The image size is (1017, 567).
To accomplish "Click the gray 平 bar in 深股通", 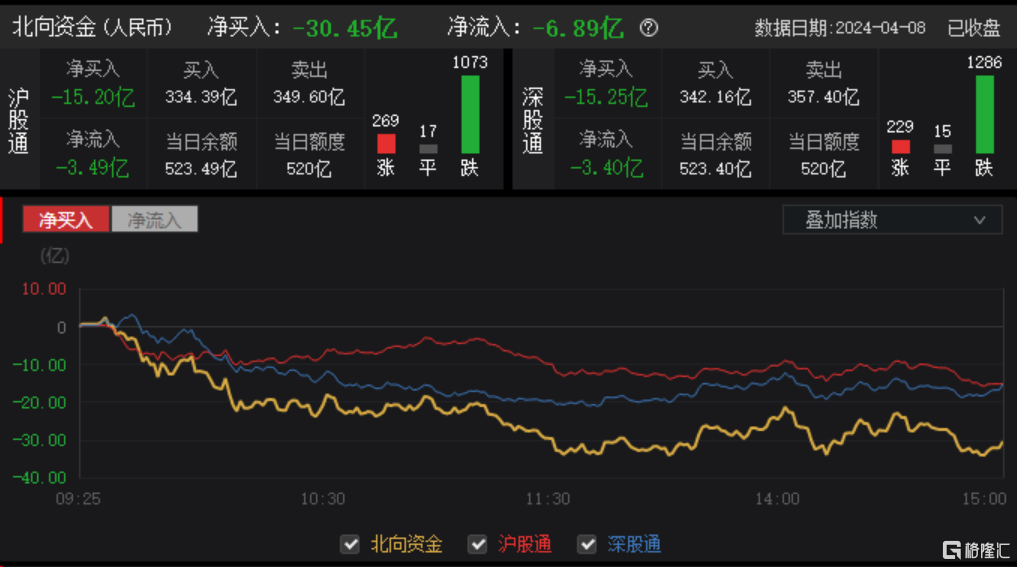I will [x=942, y=149].
